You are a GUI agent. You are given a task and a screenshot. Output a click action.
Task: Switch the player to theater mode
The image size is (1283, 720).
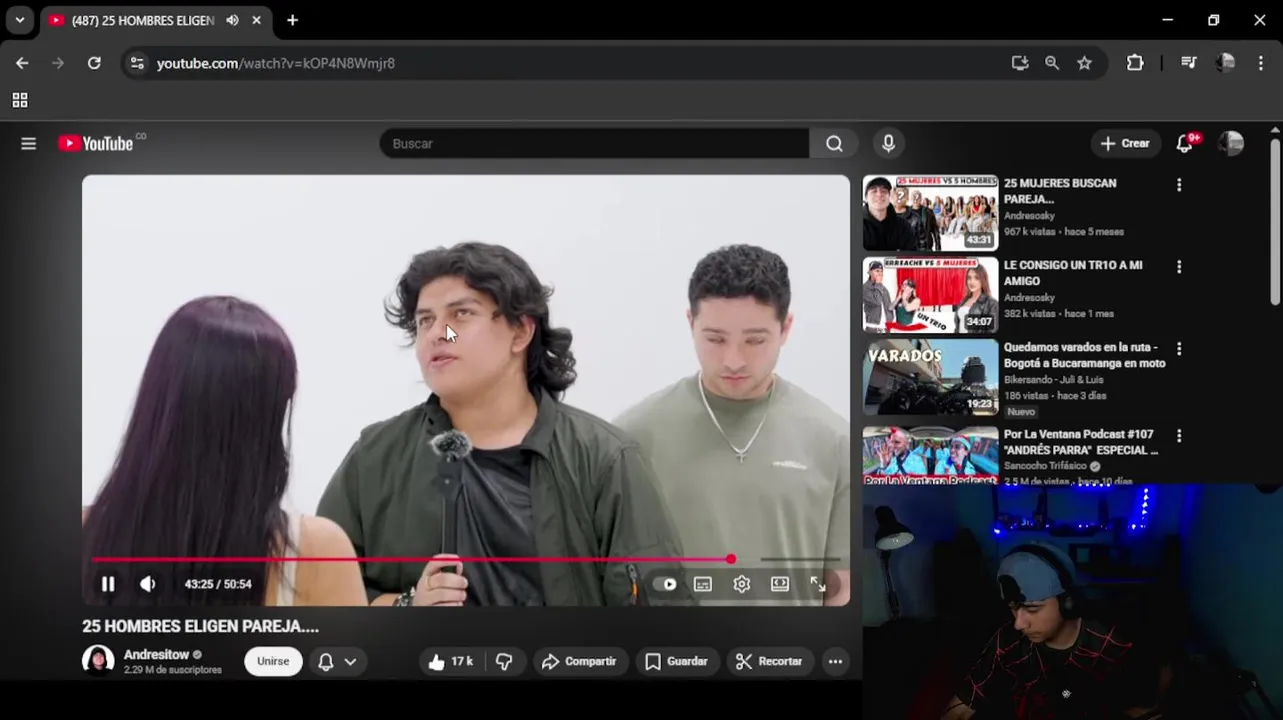pos(780,584)
